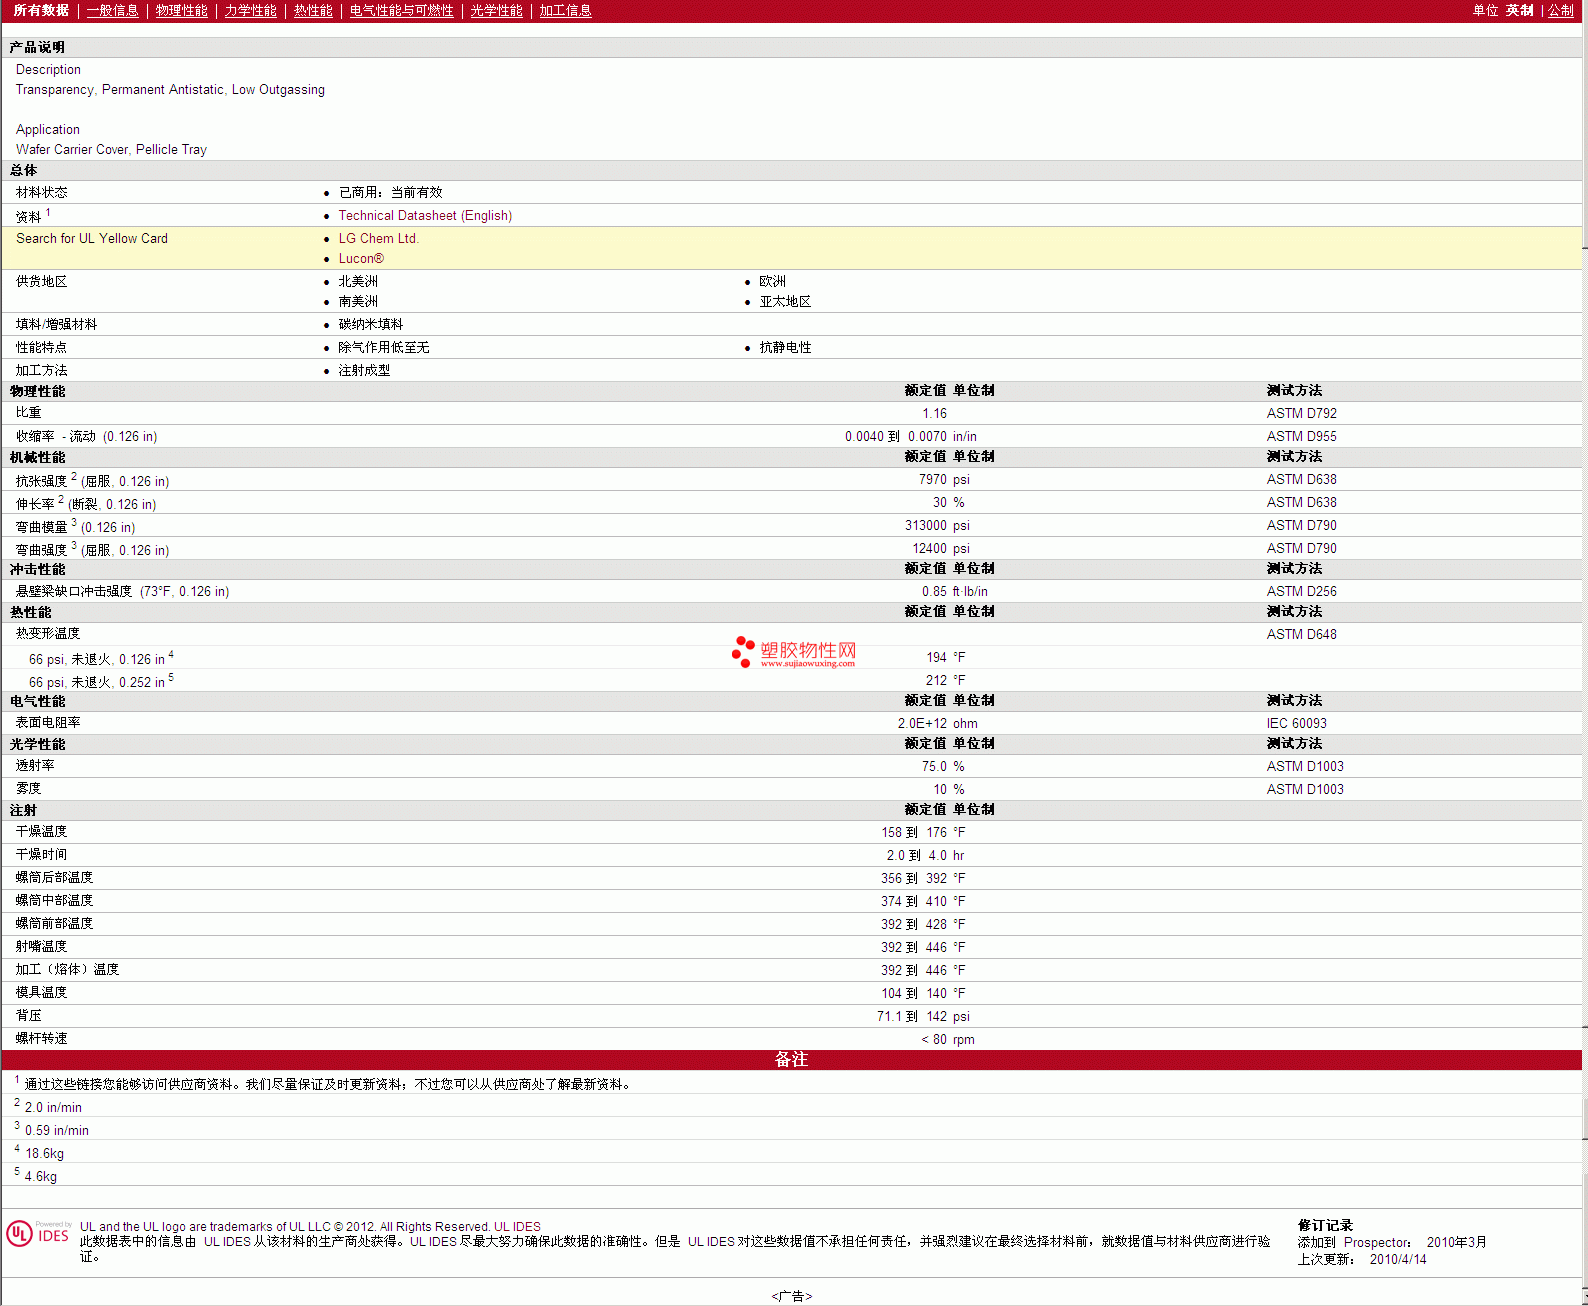Select the 313000 flexural modulus value

coord(925,525)
